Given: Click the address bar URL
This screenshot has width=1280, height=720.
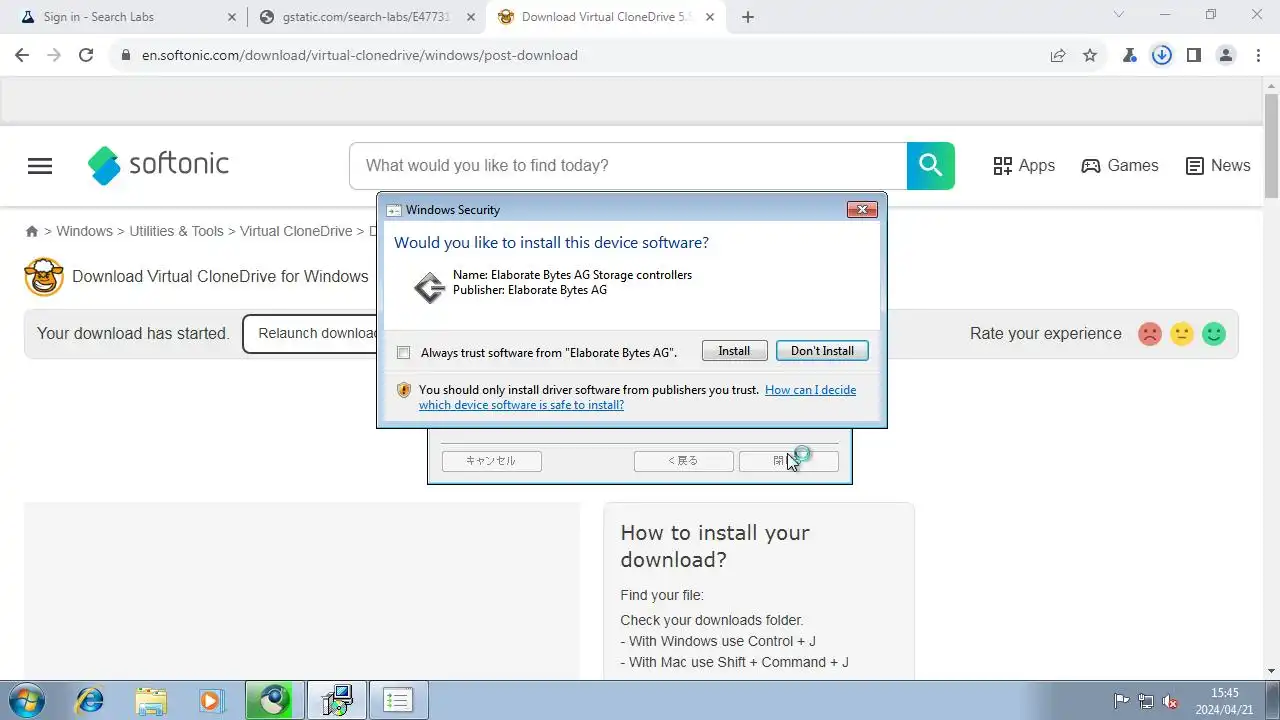Looking at the screenshot, I should pyautogui.click(x=360, y=55).
